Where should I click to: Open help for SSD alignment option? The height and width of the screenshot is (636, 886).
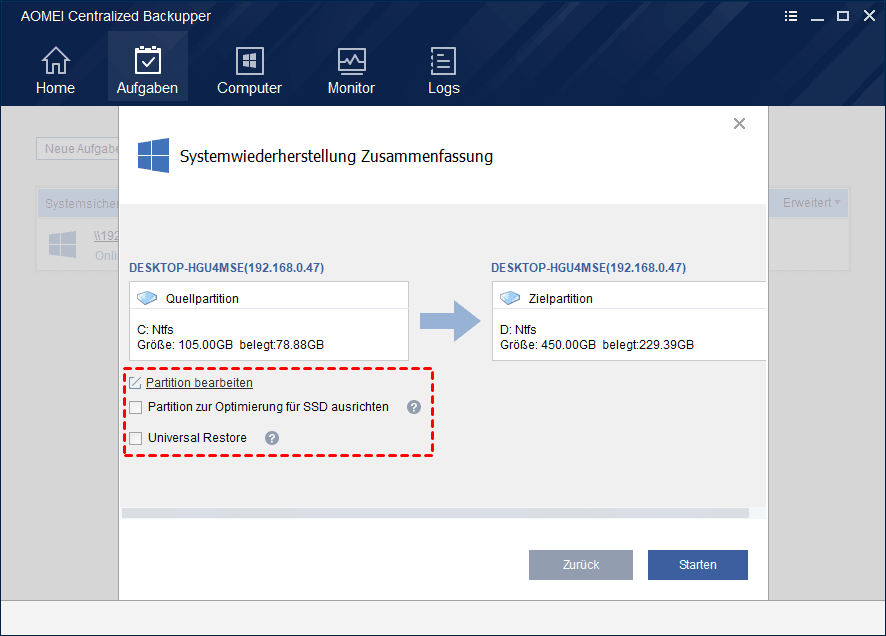coord(414,407)
